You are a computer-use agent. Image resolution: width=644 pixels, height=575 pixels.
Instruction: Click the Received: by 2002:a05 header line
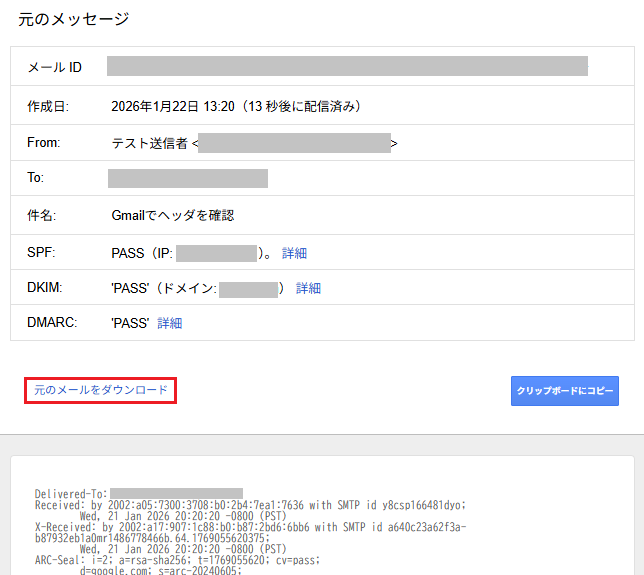pos(251,505)
